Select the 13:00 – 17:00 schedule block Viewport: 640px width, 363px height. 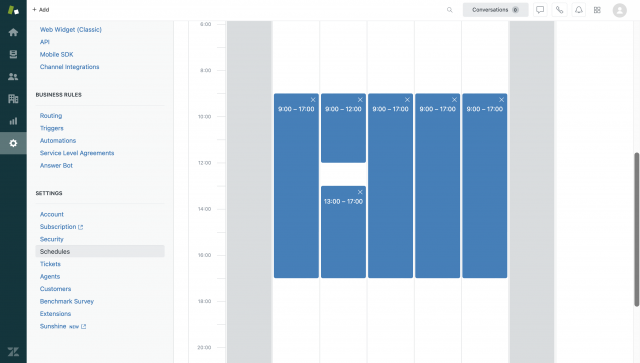[x=343, y=232]
